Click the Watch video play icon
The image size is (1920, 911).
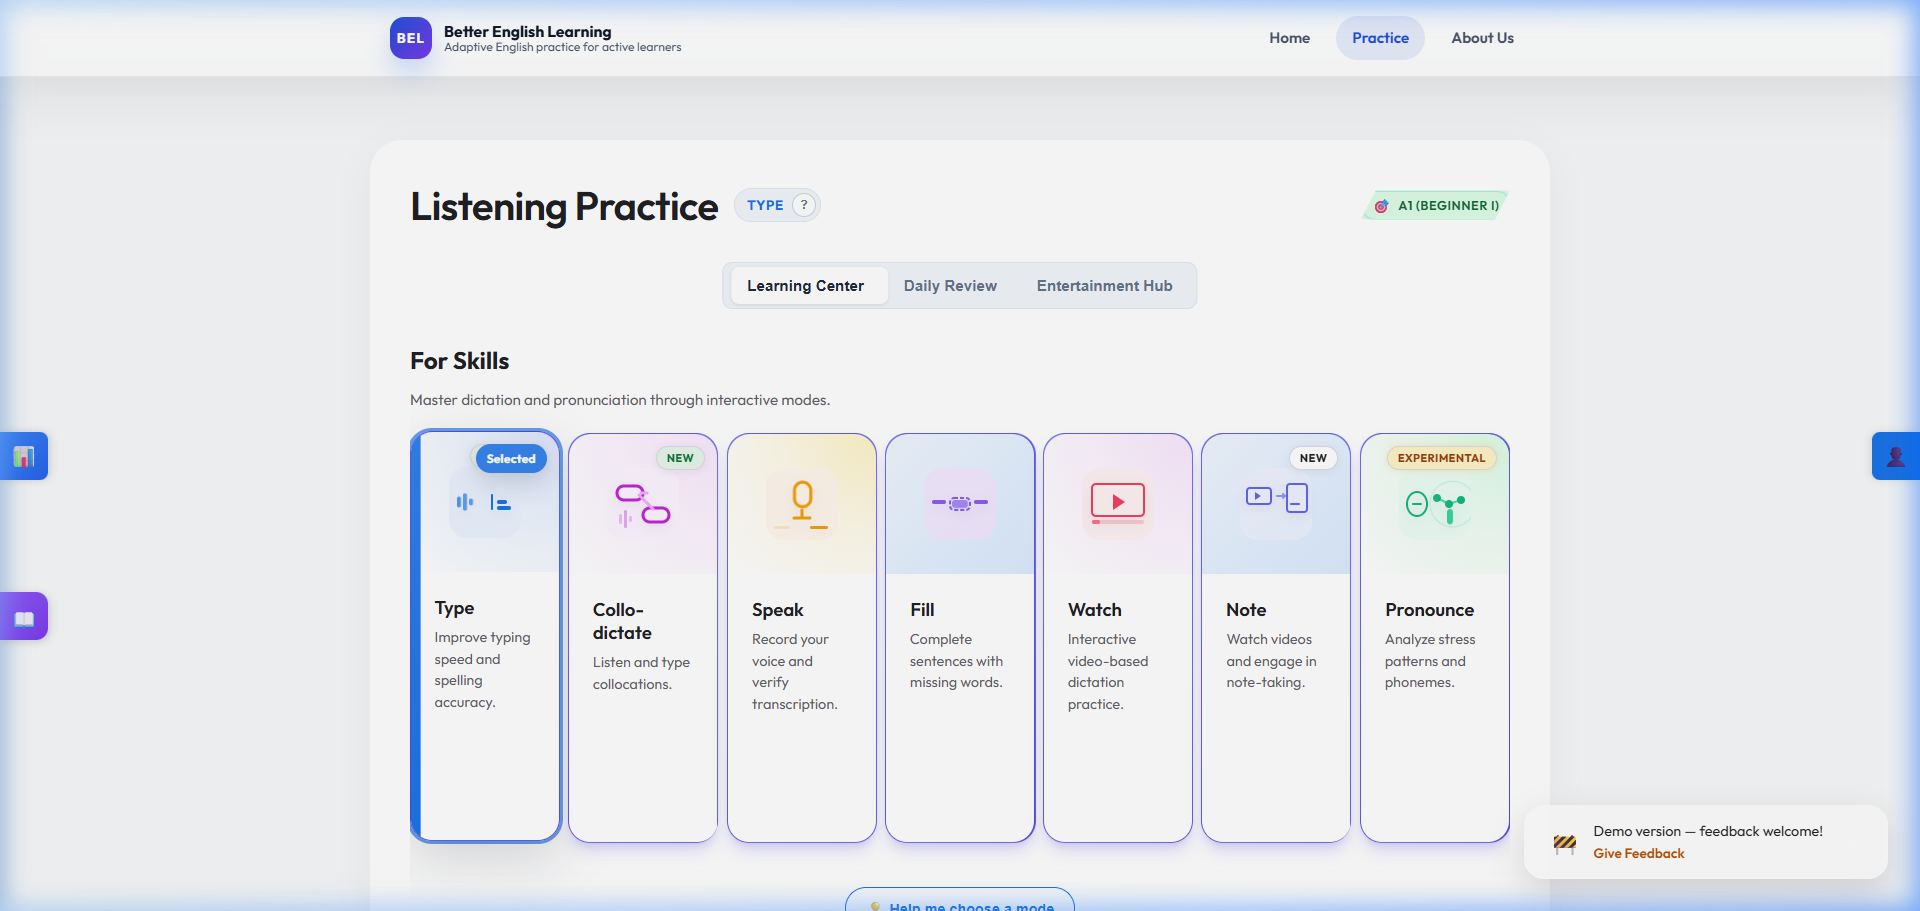pyautogui.click(x=1118, y=504)
